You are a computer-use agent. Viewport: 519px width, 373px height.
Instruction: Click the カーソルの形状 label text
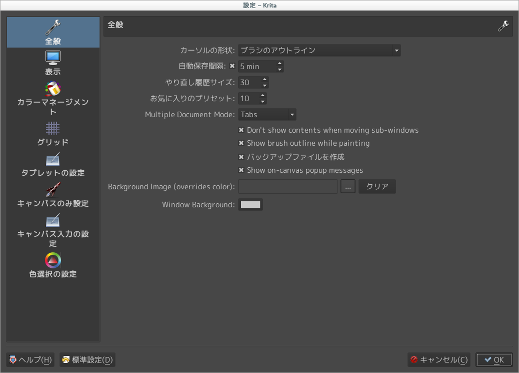(x=207, y=50)
